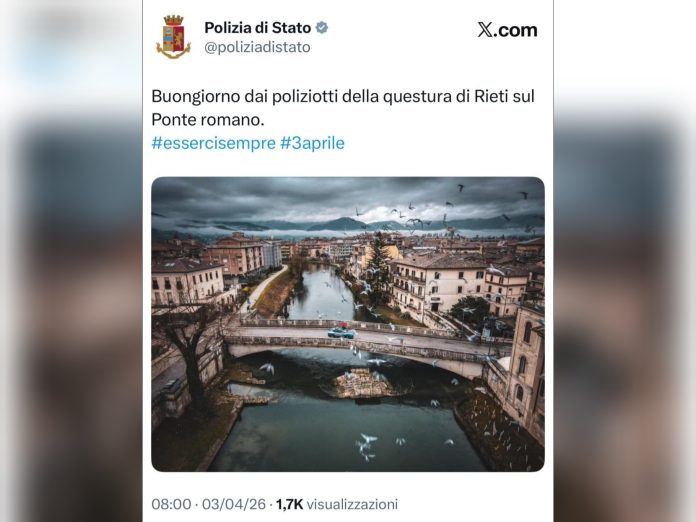Click the blue car on the bridge
696x522 pixels.
[341, 332]
